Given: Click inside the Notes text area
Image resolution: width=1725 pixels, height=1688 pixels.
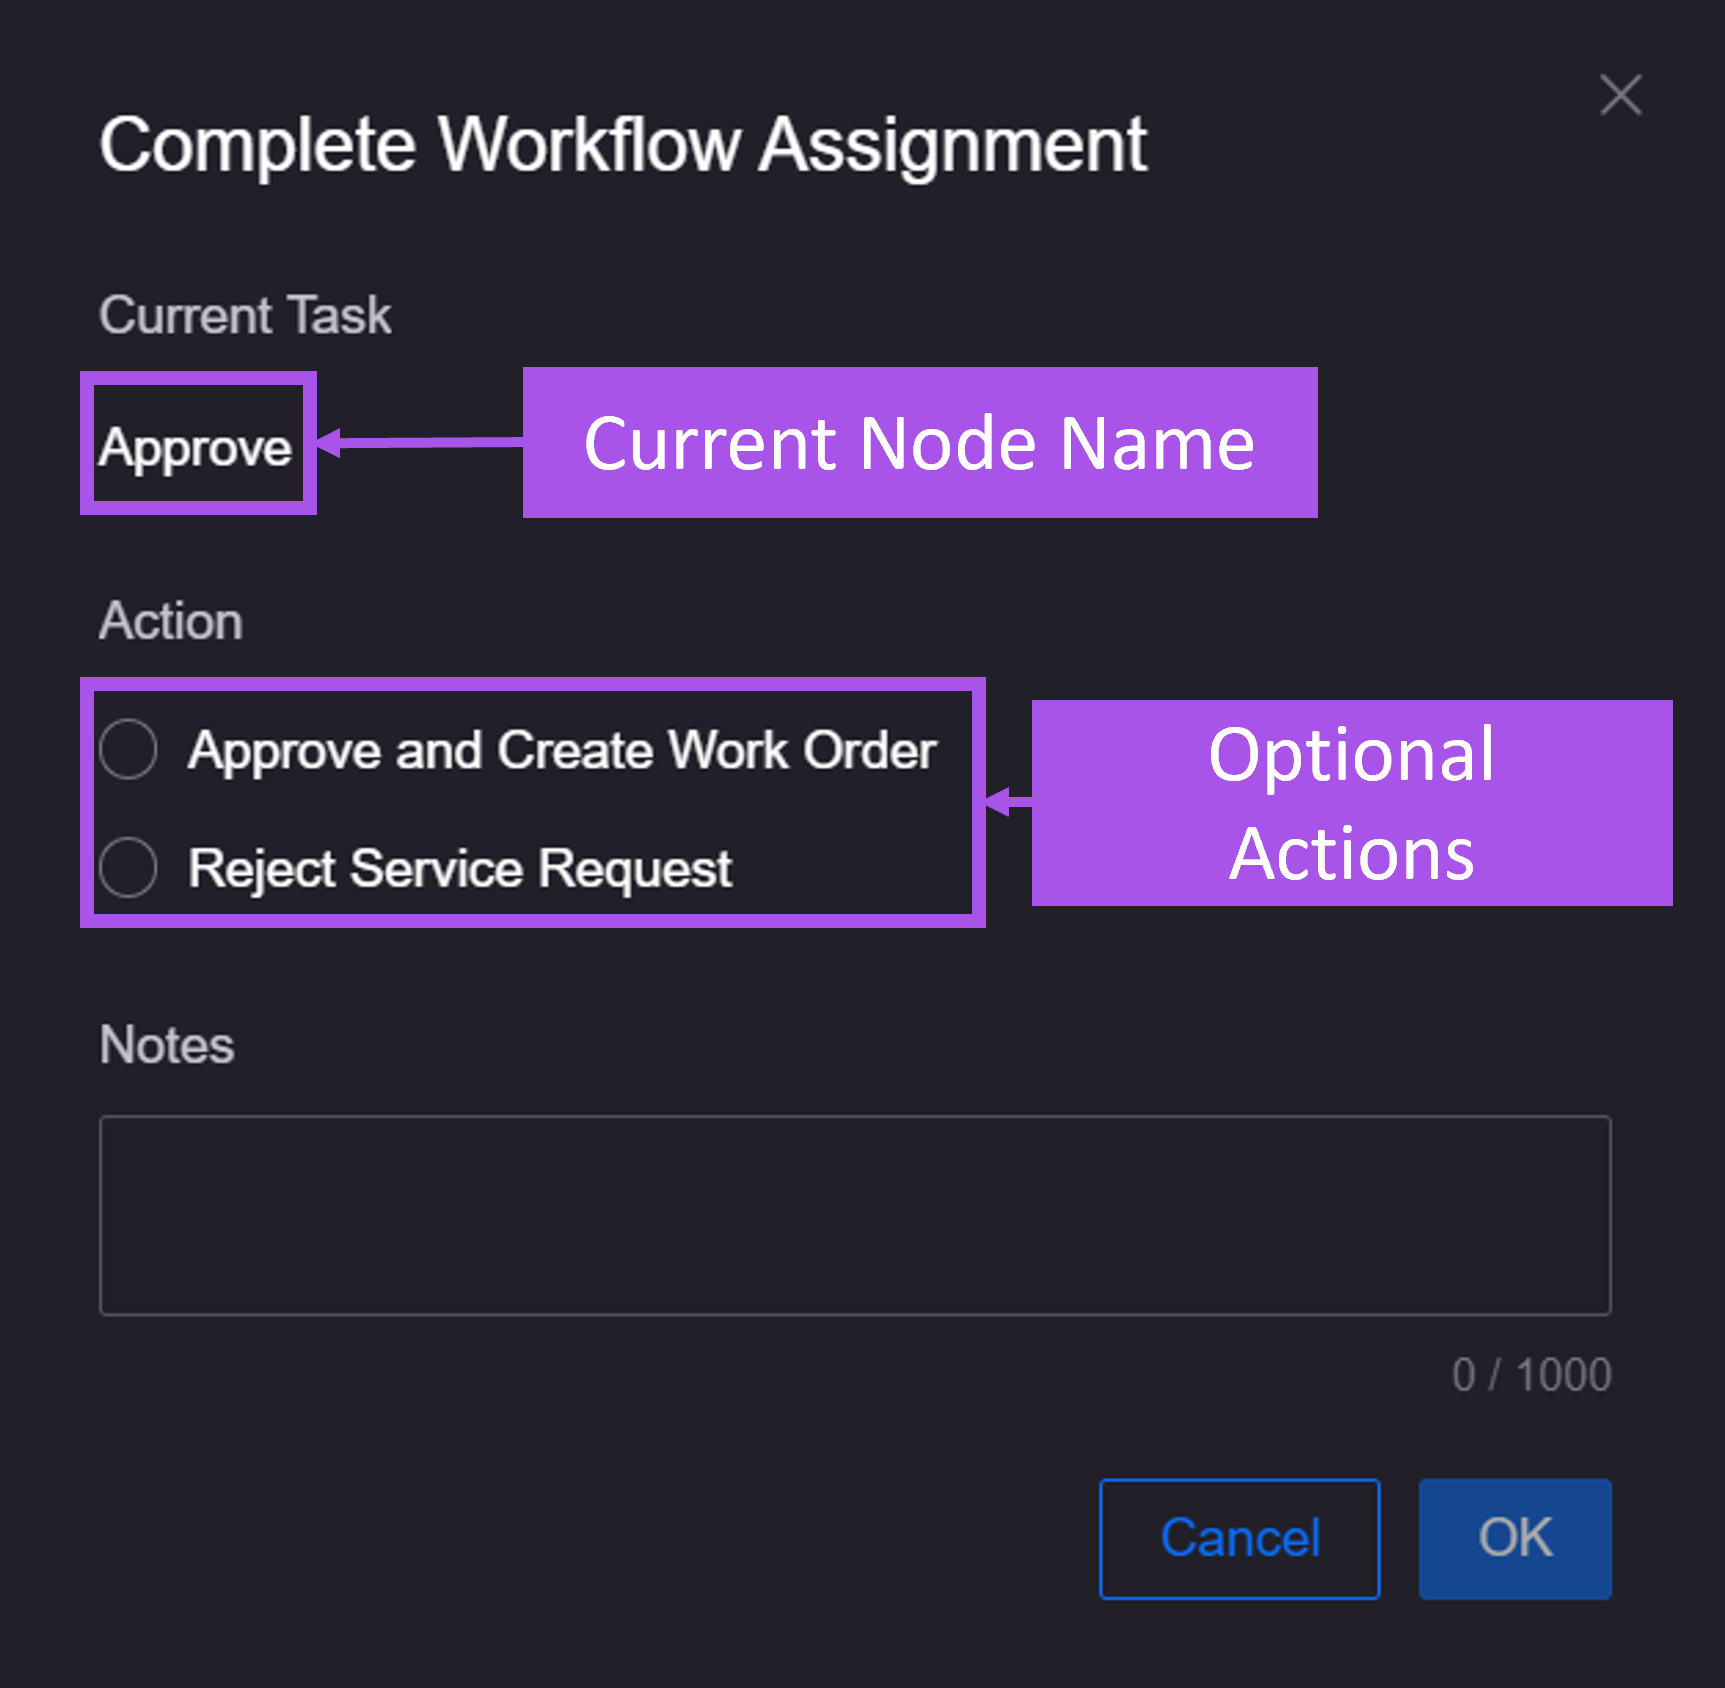Looking at the screenshot, I should 855,1215.
